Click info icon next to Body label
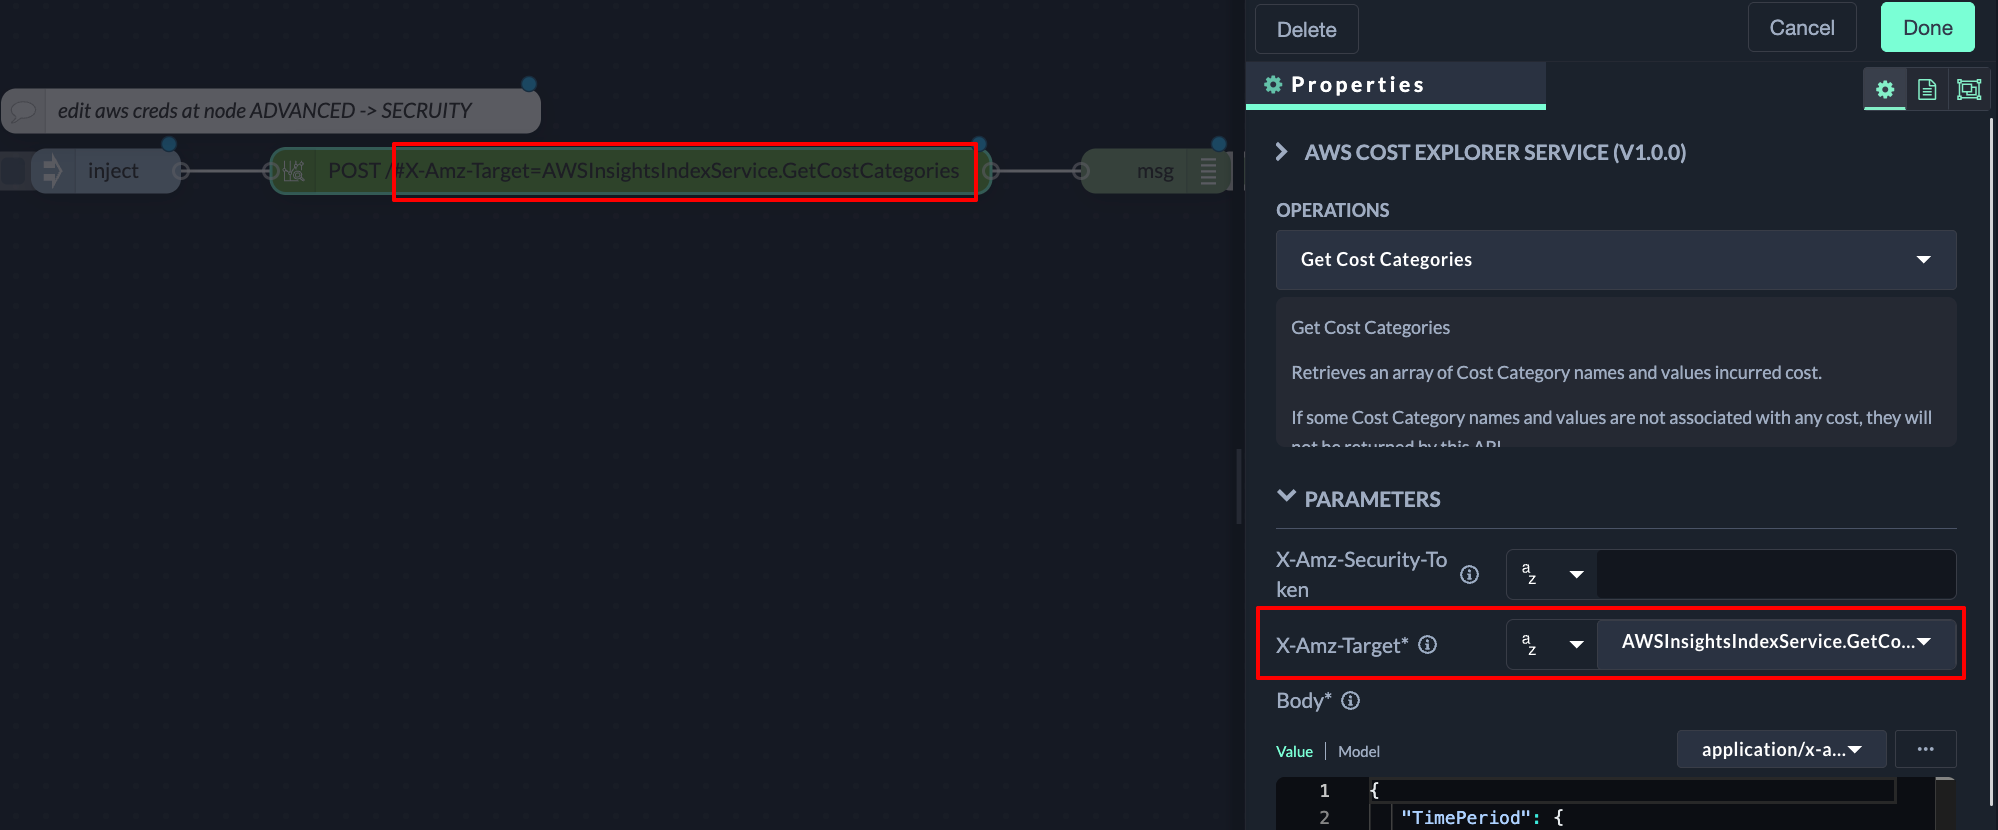Screen dimensions: 1998x830 click(x=1350, y=701)
